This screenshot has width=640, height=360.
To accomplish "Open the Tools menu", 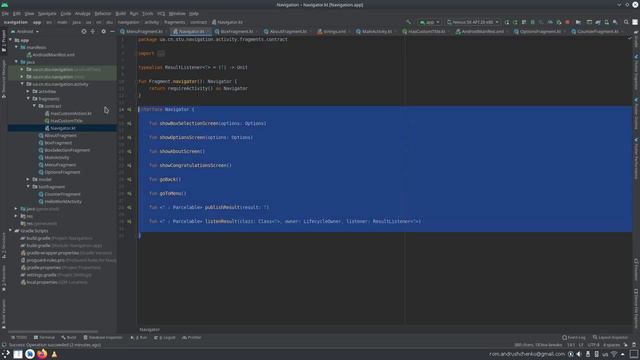I will tap(147, 13).
